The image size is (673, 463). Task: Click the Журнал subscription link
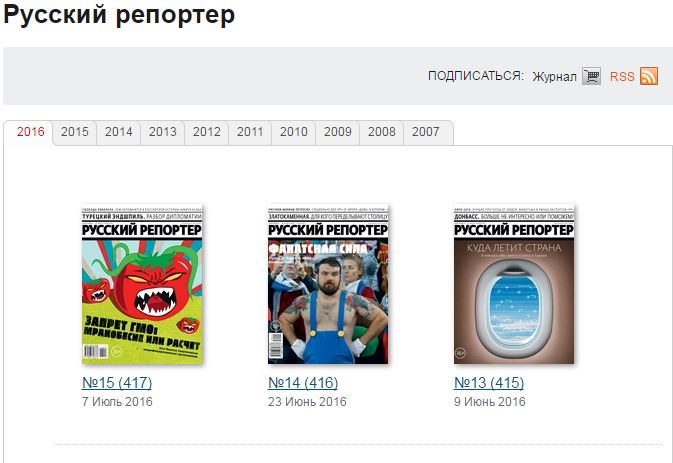[x=554, y=77]
